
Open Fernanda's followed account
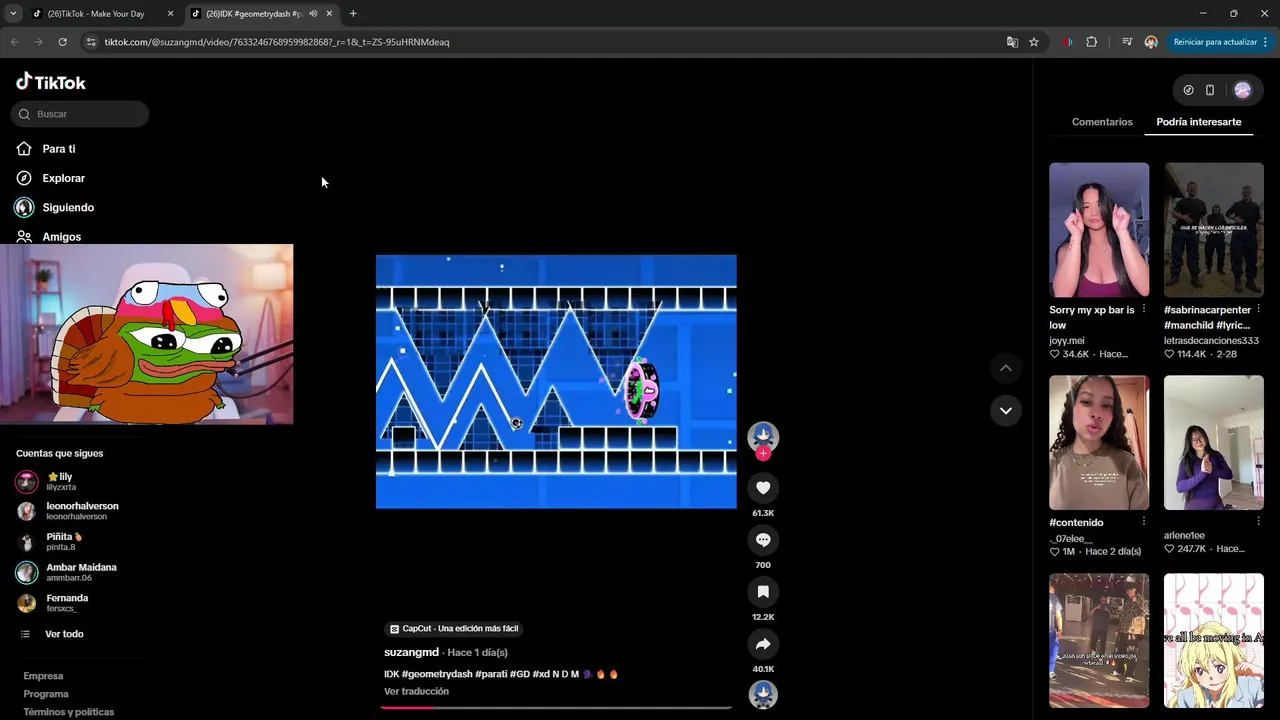[x=52, y=603]
